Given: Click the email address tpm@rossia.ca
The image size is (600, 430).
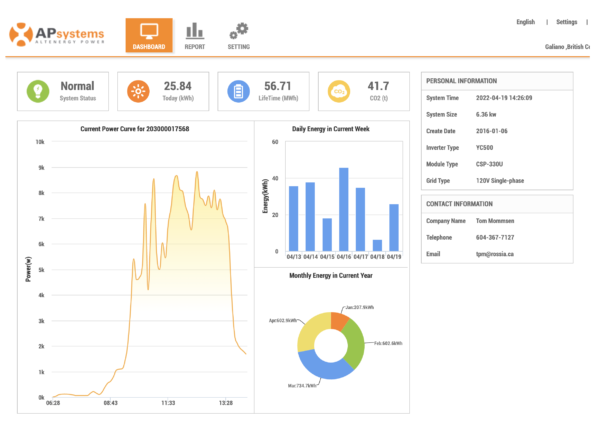Looking at the screenshot, I should pyautogui.click(x=497, y=254).
